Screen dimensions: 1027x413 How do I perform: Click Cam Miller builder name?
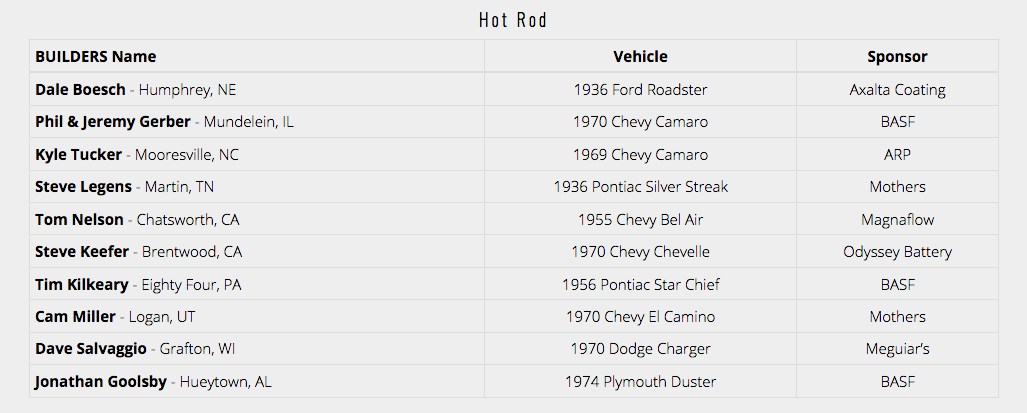(75, 317)
